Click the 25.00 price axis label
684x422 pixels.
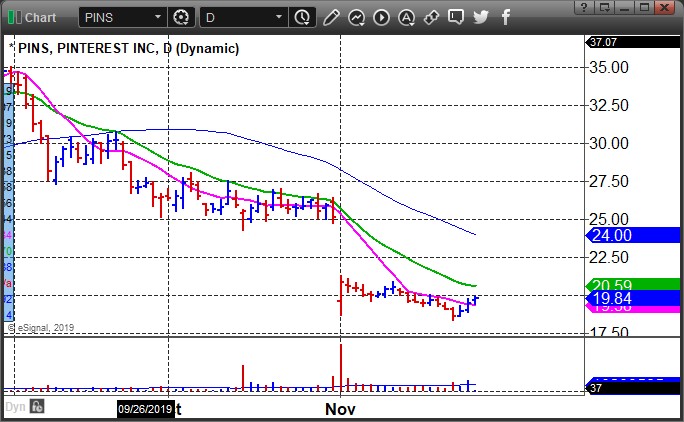[609, 219]
